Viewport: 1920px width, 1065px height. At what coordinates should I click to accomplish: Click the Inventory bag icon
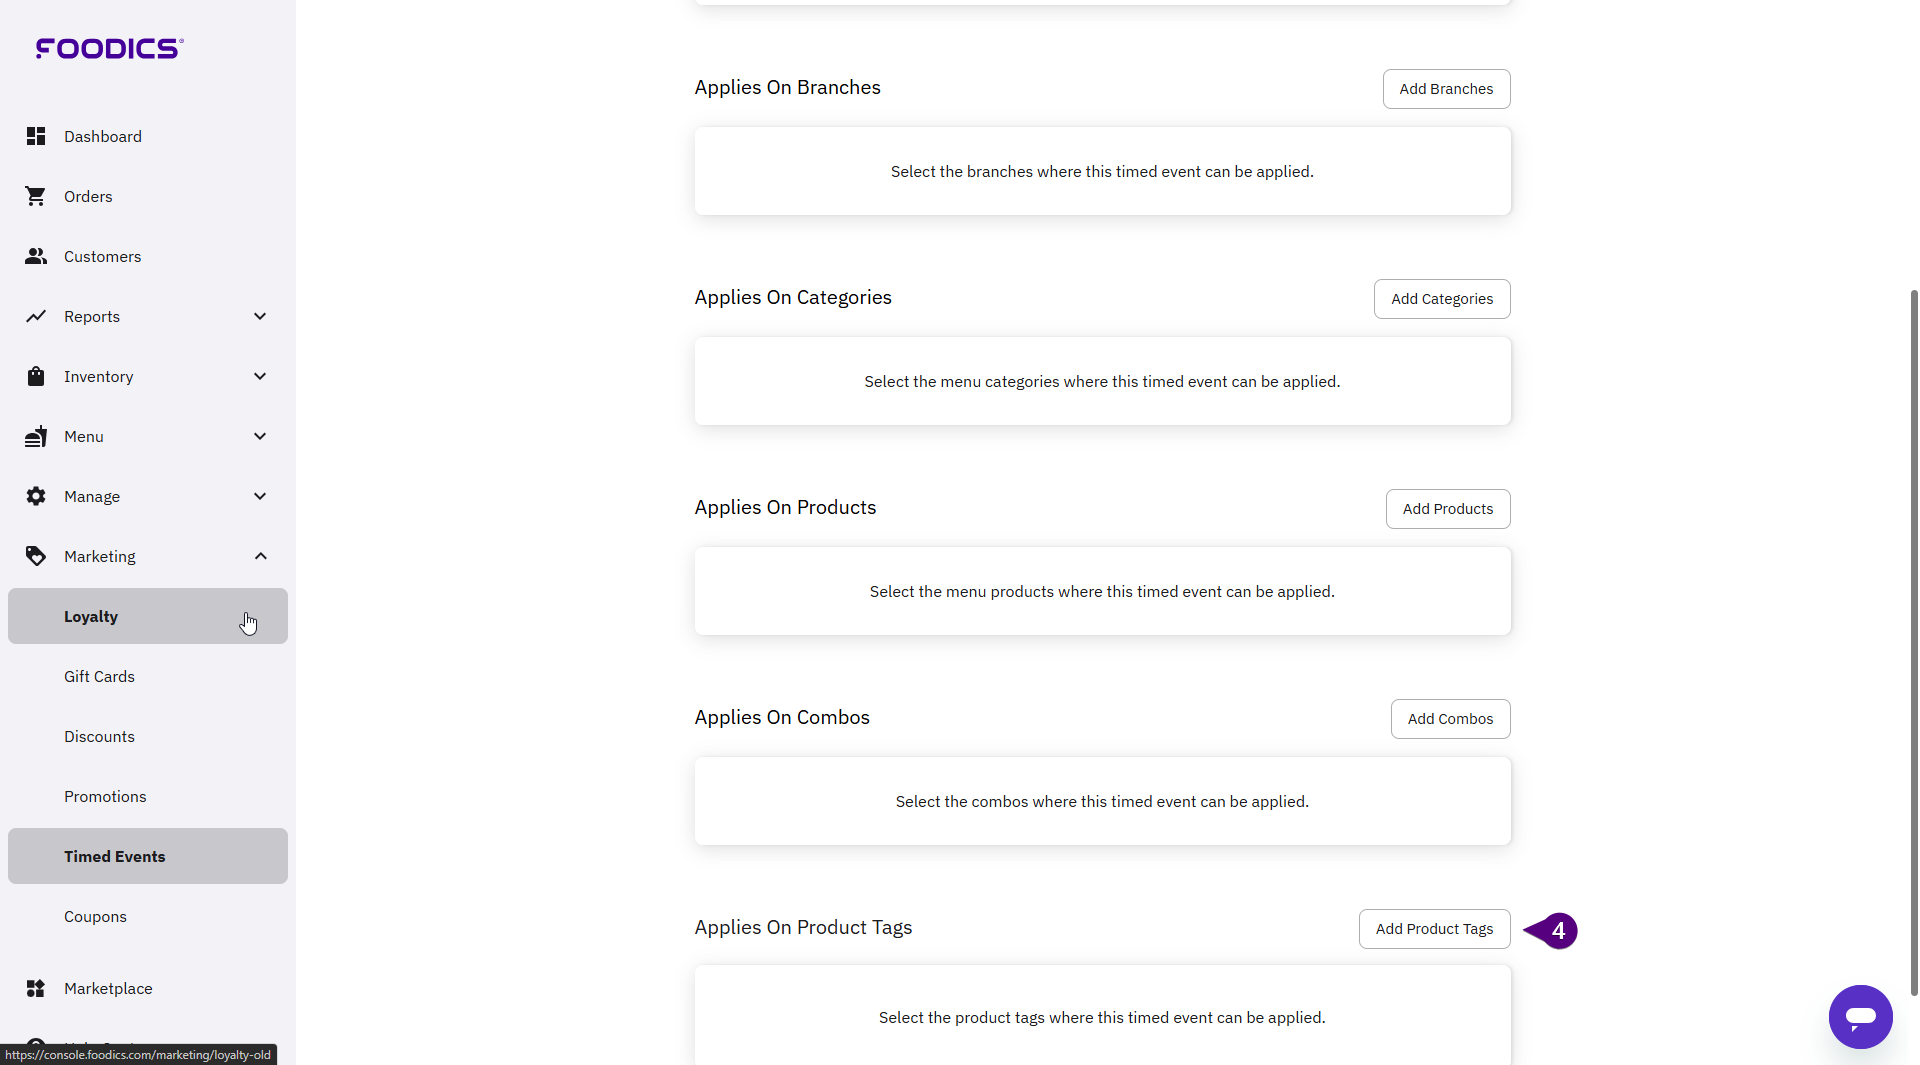click(x=36, y=376)
